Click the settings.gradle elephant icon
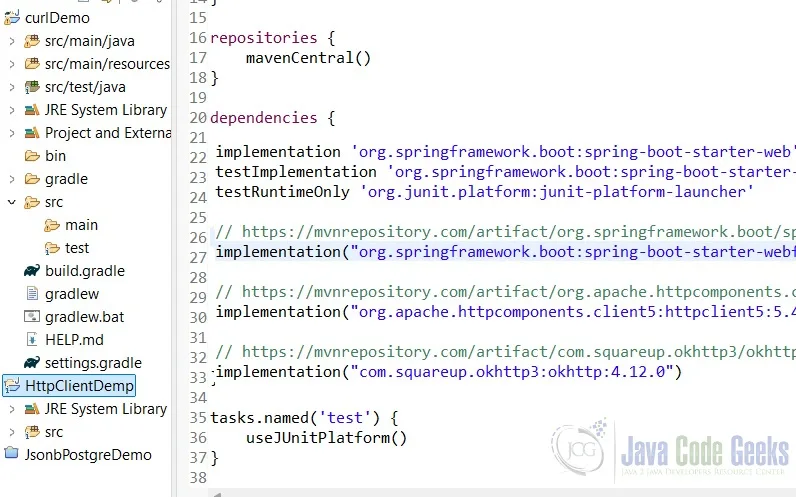796x497 pixels. click(32, 362)
